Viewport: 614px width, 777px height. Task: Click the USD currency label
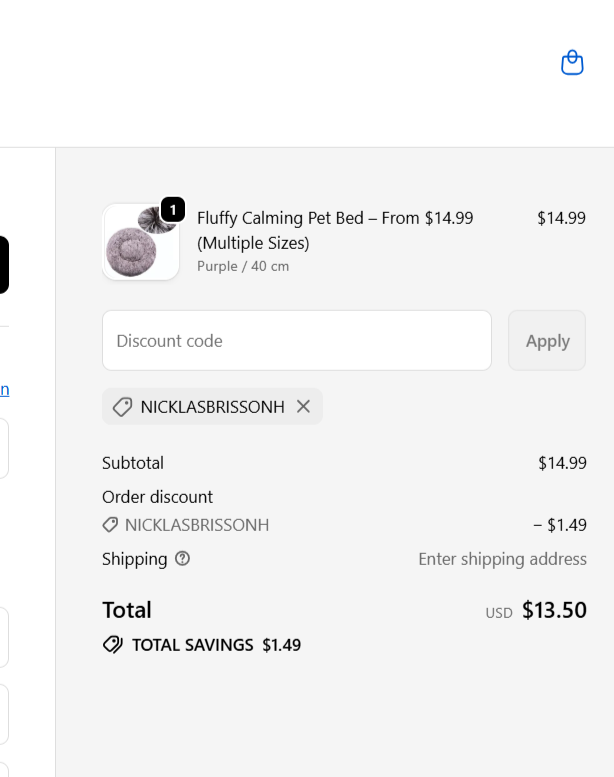(x=499, y=613)
